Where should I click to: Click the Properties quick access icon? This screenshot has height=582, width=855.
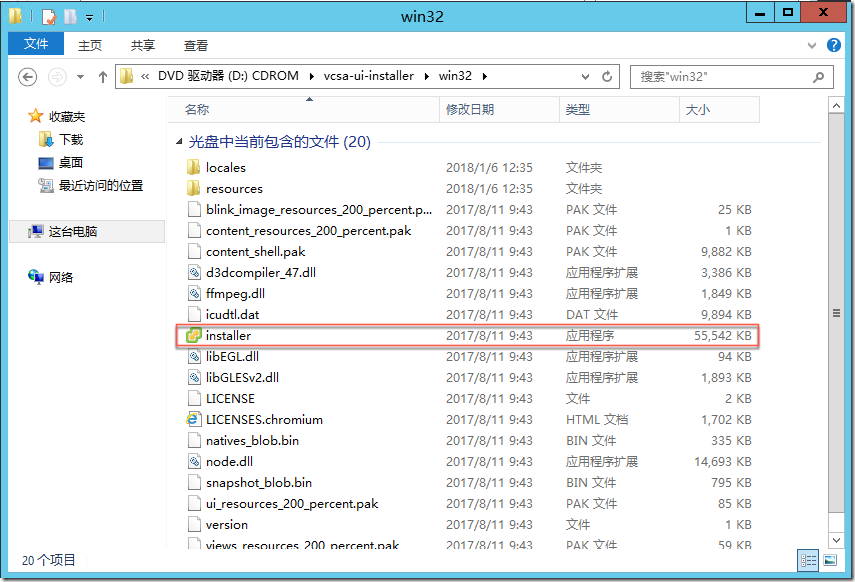click(49, 17)
